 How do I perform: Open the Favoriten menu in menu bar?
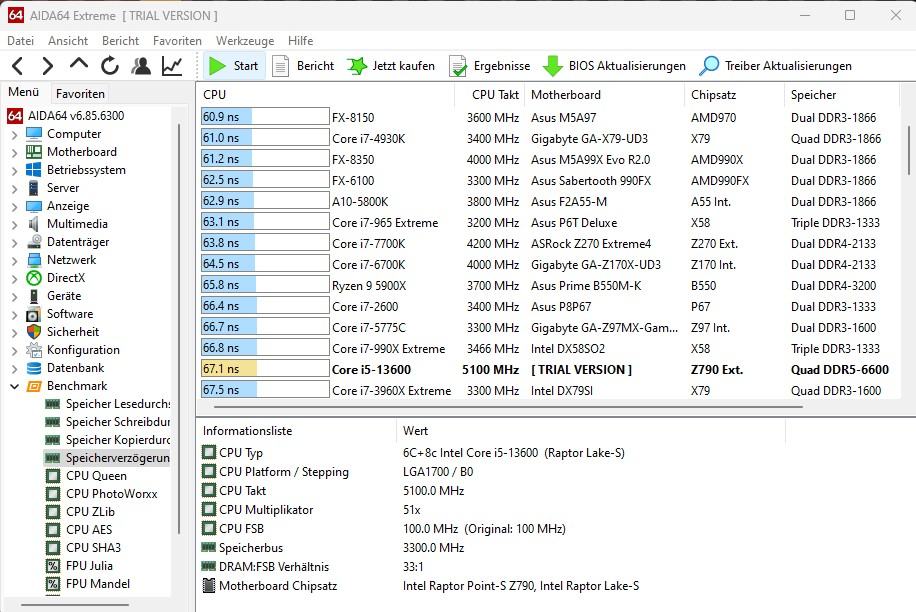[177, 41]
